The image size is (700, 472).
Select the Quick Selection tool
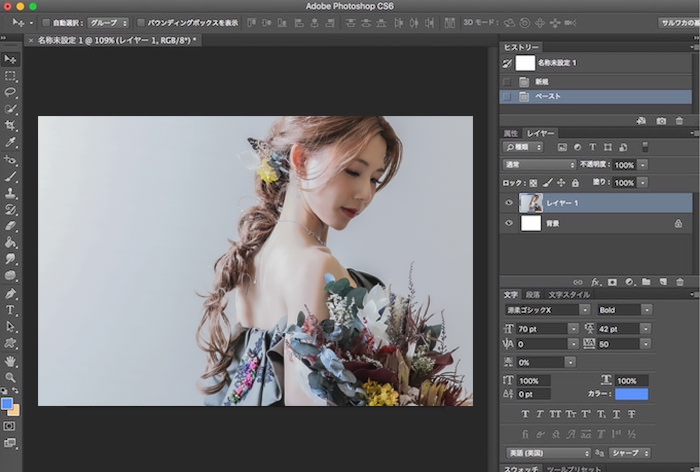pyautogui.click(x=10, y=109)
